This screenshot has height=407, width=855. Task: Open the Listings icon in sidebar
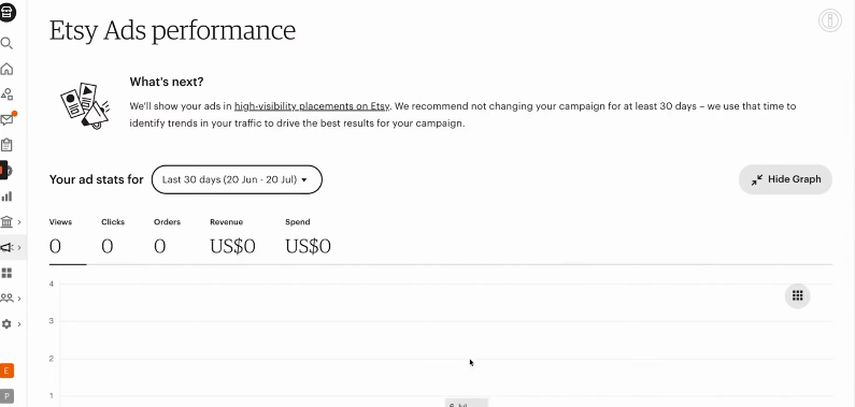click(x=7, y=94)
